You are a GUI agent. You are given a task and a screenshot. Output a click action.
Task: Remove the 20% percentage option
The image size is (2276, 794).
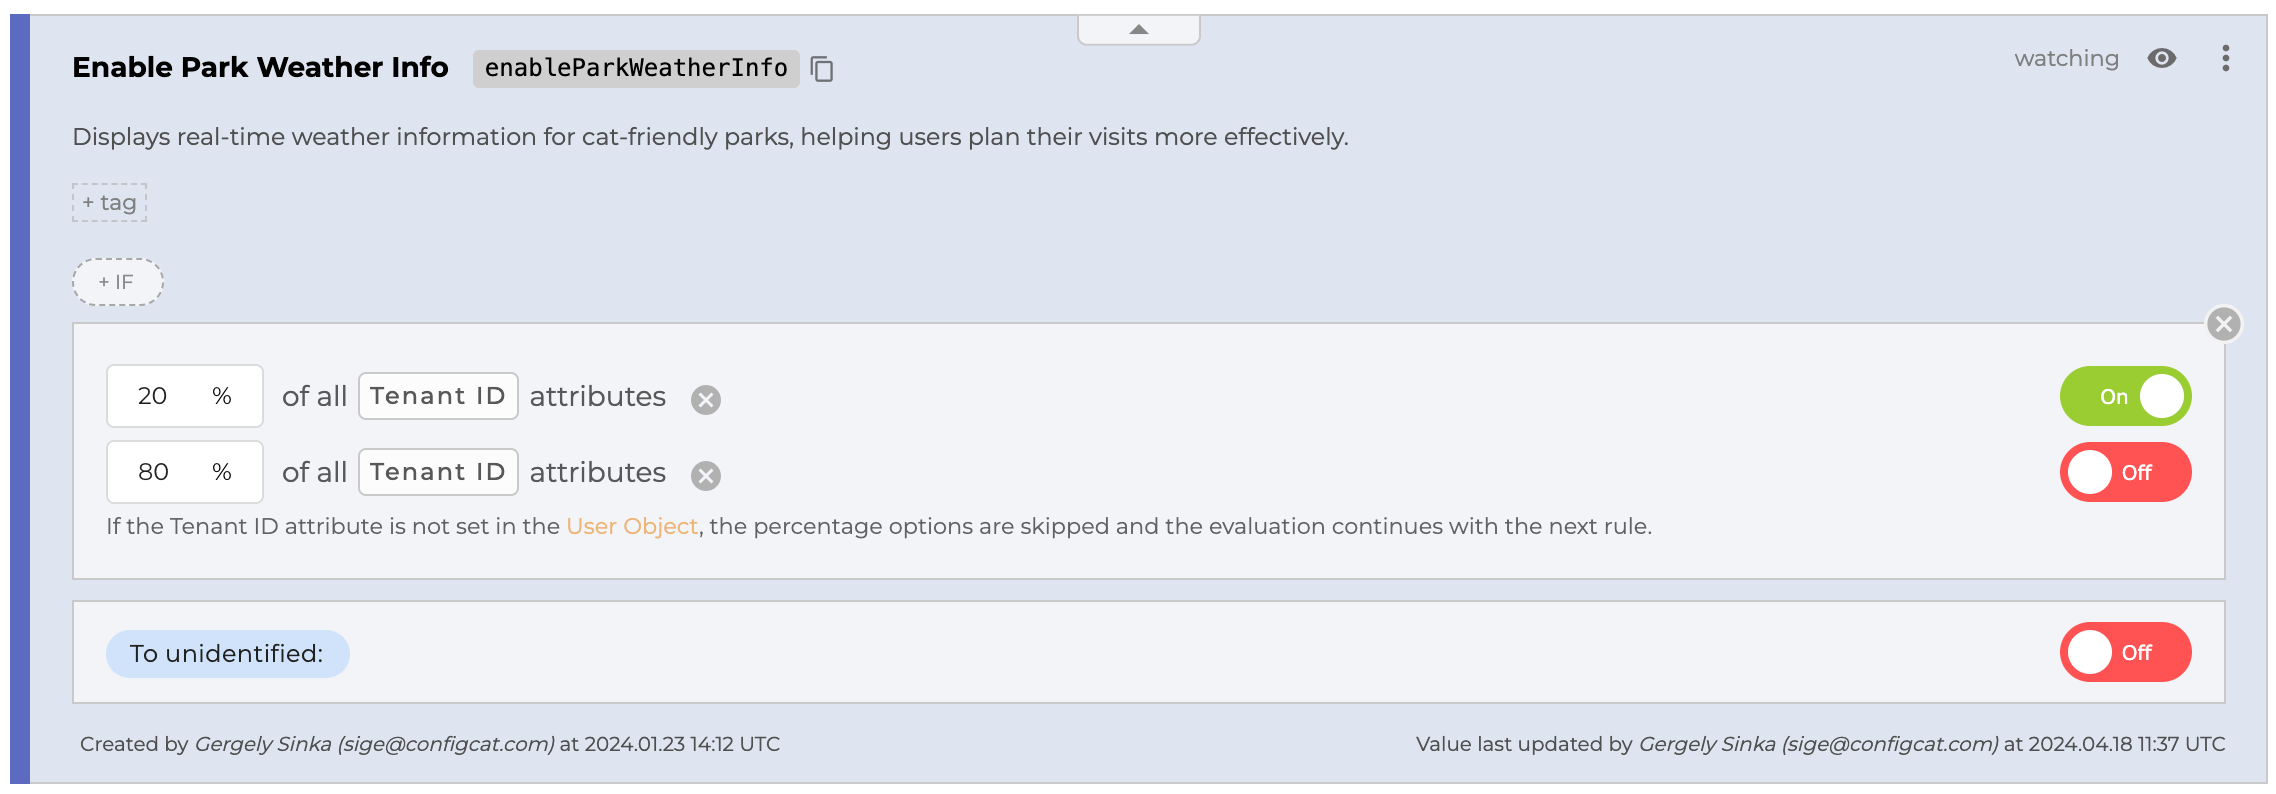[706, 400]
